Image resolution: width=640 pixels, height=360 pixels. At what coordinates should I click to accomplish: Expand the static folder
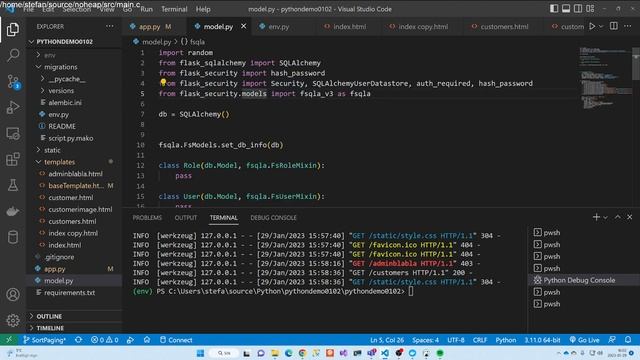(52, 150)
